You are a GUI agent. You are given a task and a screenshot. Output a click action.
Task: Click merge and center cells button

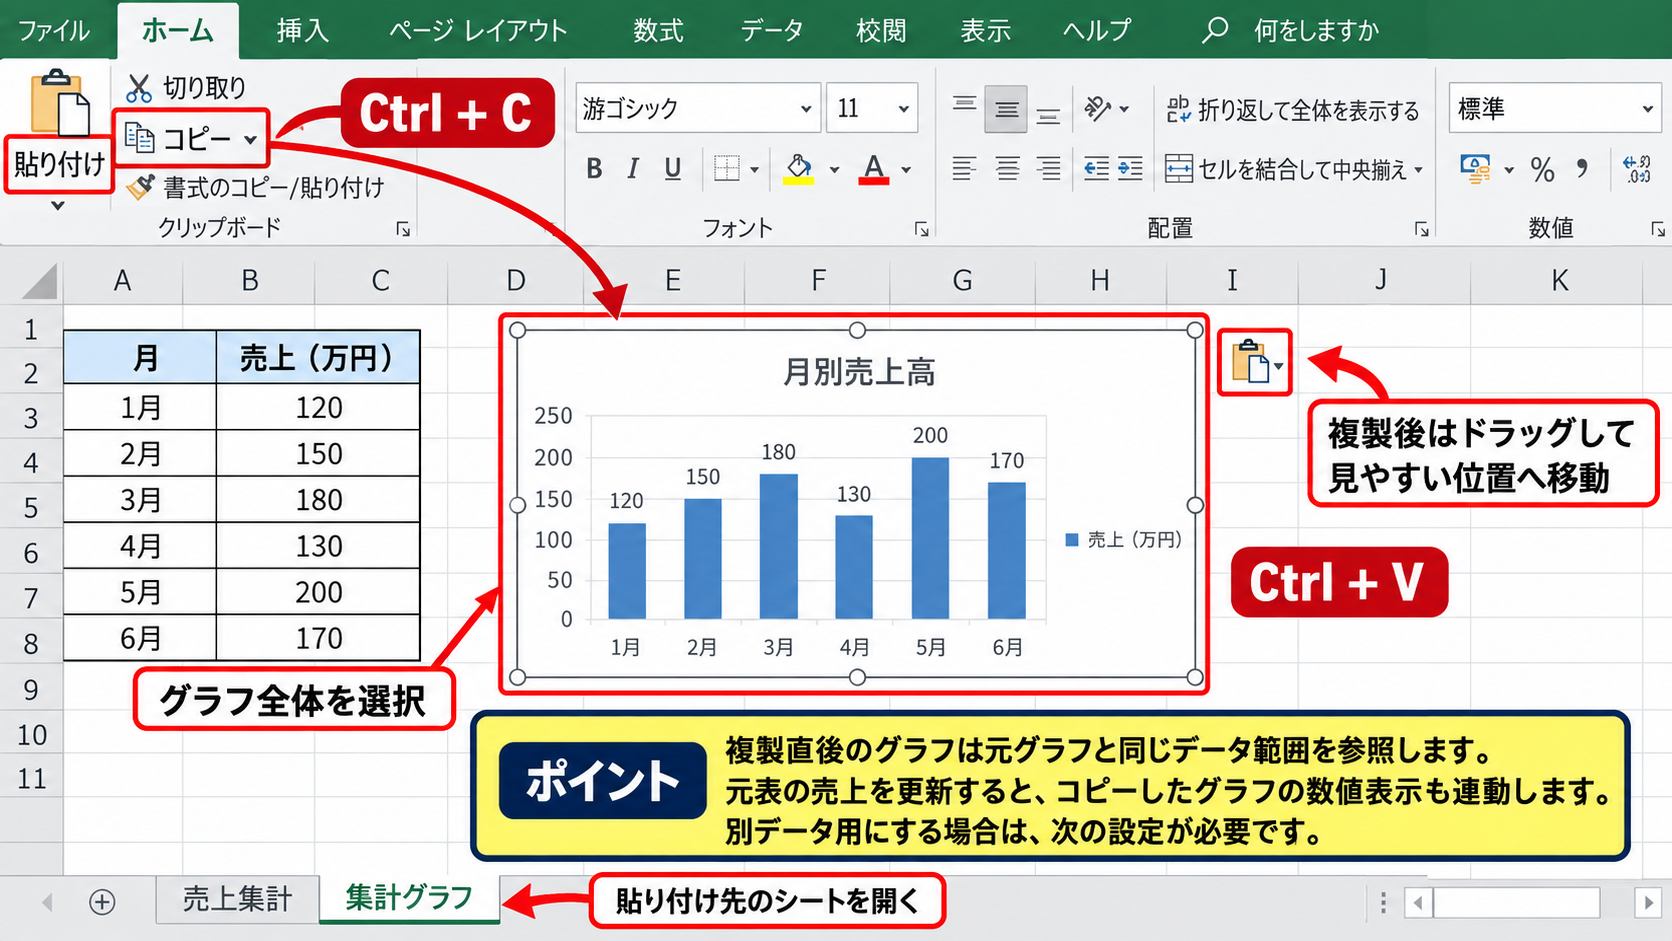[1286, 169]
